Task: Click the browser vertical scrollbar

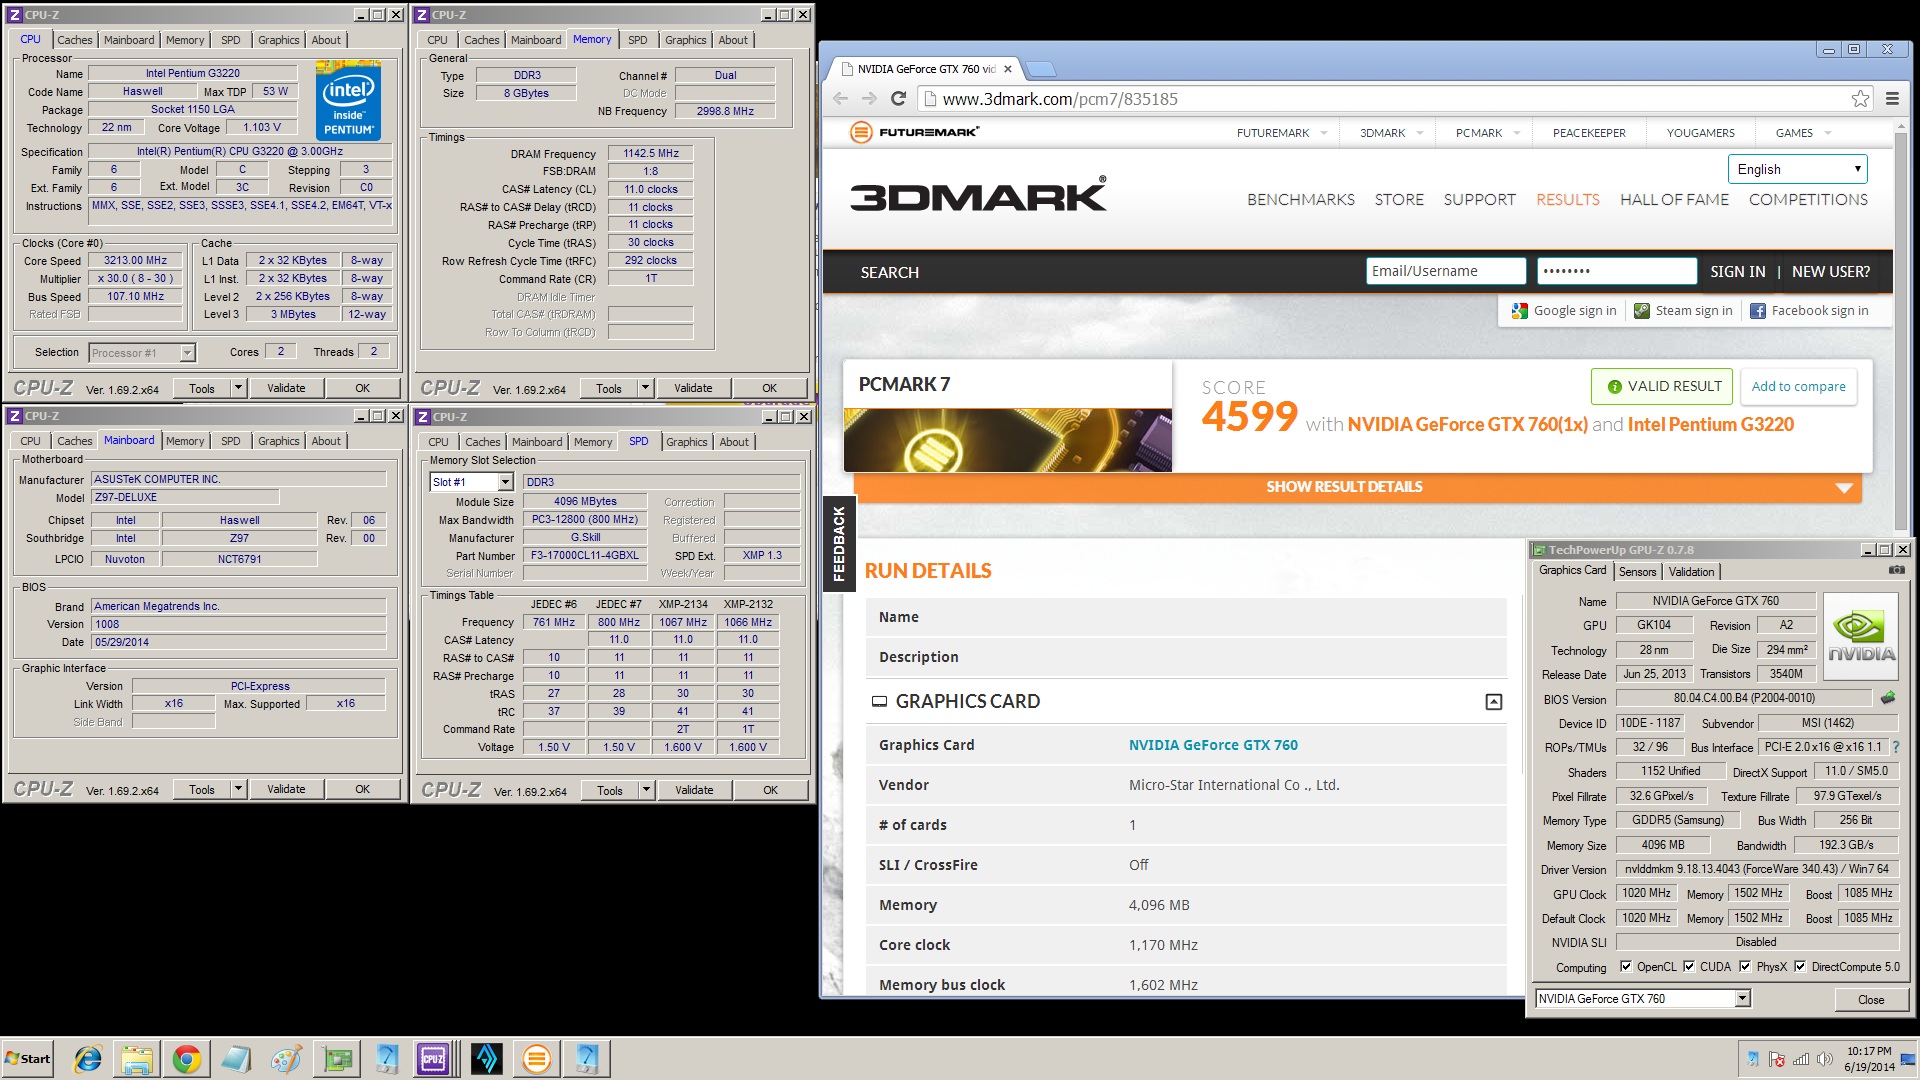Action: (1902, 330)
